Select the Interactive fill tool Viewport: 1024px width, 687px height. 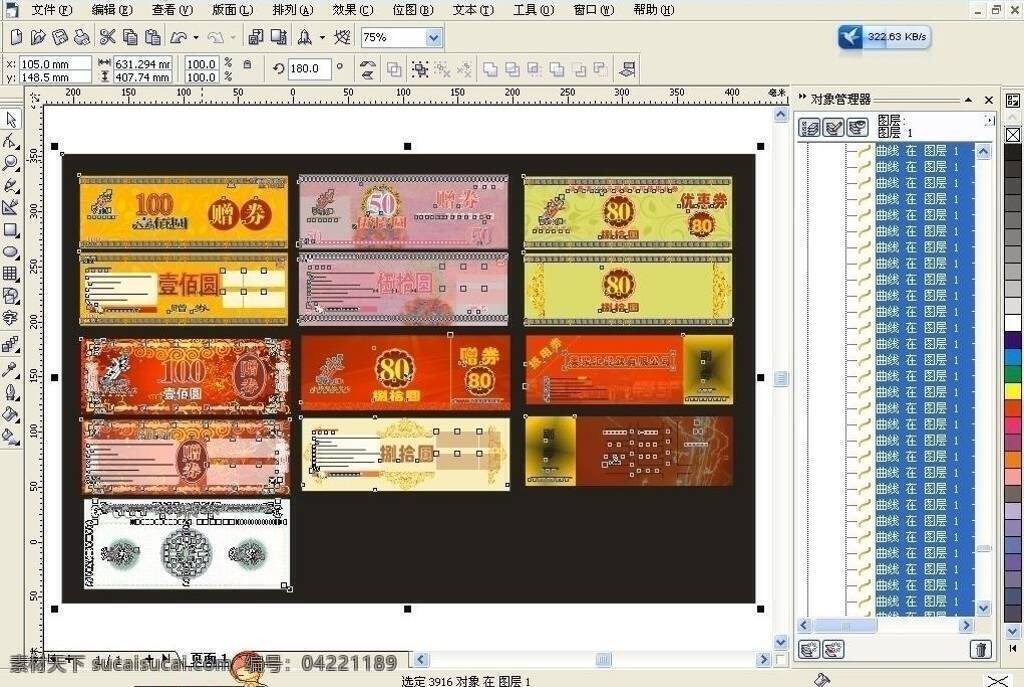pos(11,436)
